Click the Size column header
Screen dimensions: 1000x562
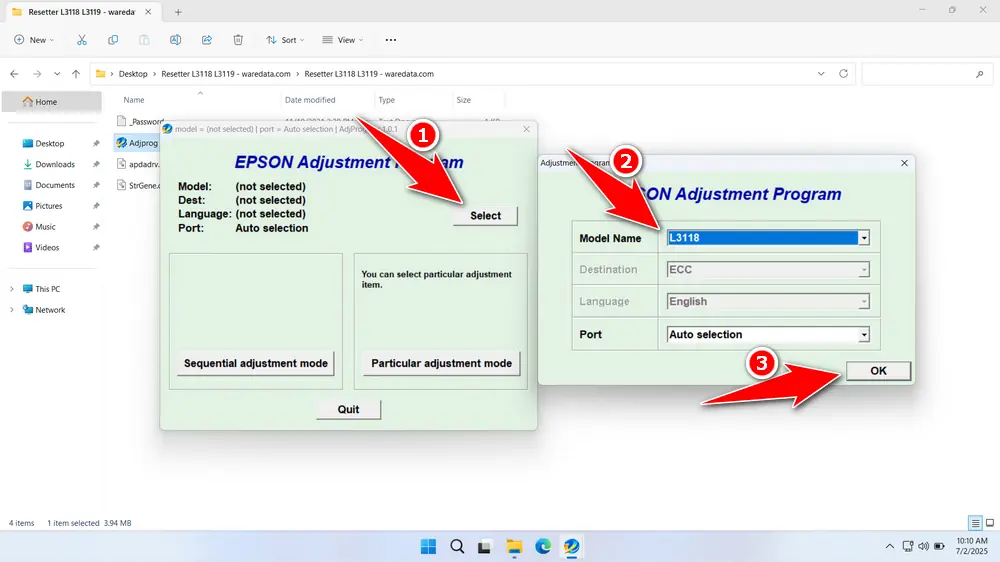click(x=464, y=100)
